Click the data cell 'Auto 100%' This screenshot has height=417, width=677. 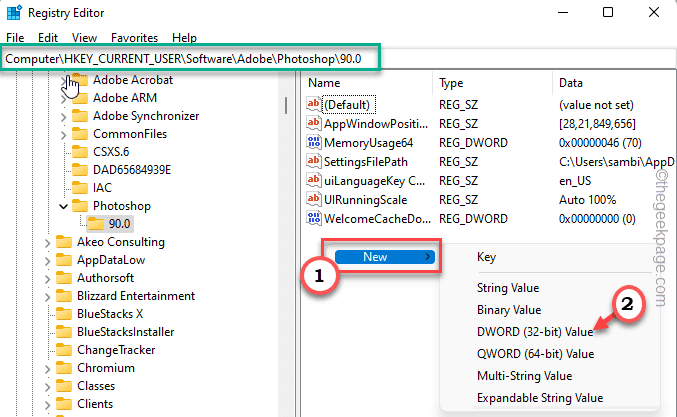point(587,200)
